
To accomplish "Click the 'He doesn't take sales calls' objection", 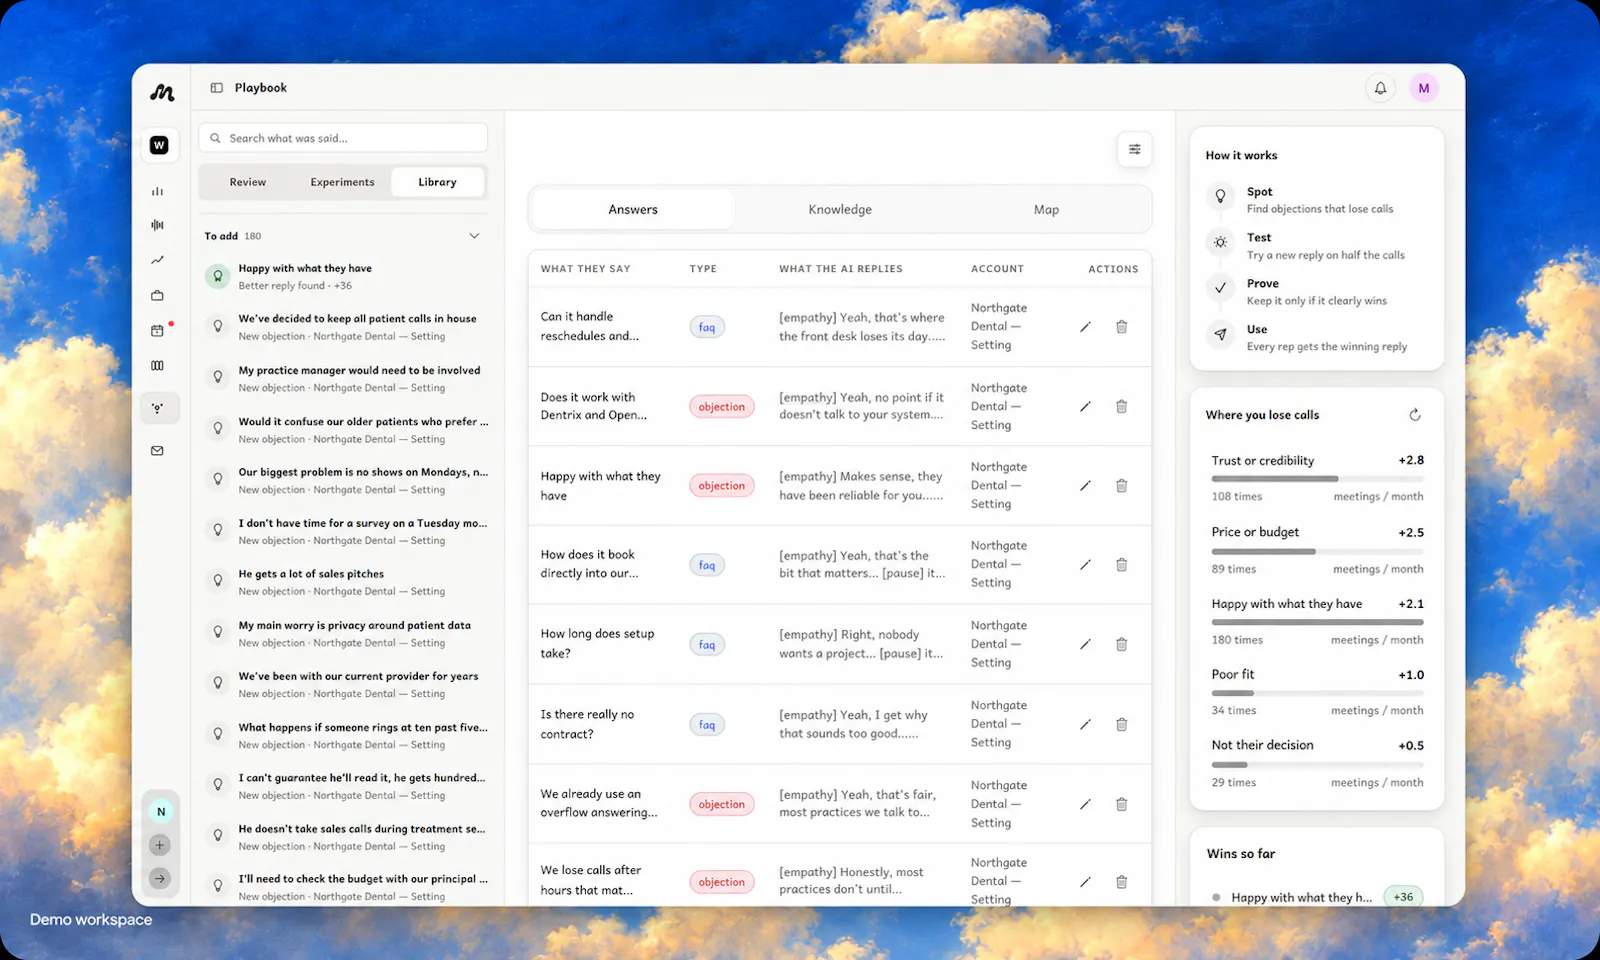I will pyautogui.click(x=346, y=837).
